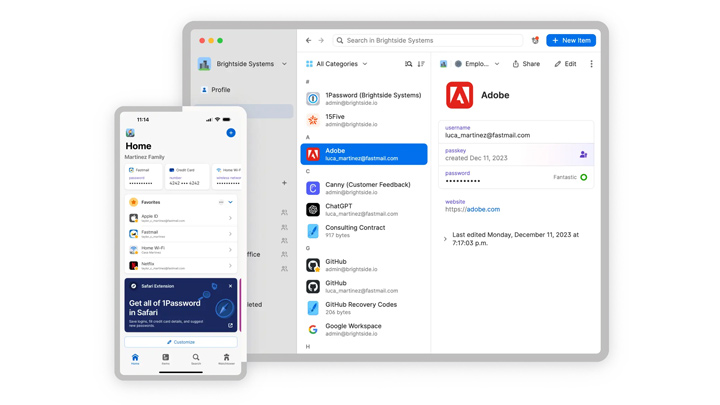
Task: Click the New Item button
Action: click(x=571, y=40)
